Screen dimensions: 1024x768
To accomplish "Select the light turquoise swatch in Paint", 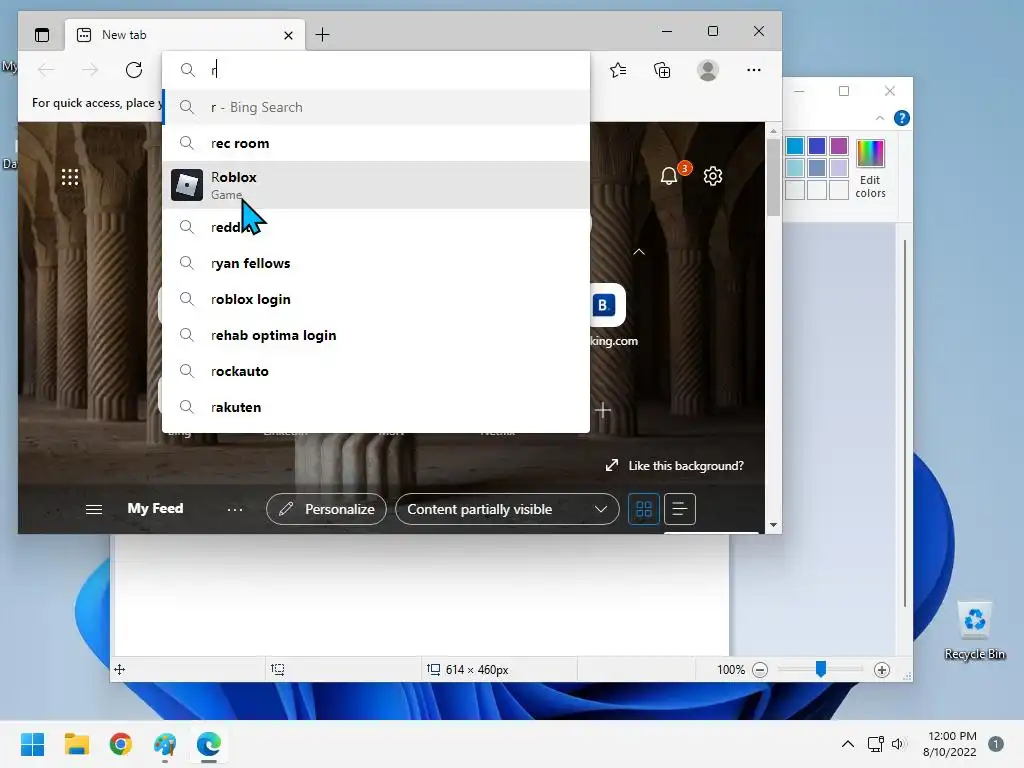I will (795, 168).
